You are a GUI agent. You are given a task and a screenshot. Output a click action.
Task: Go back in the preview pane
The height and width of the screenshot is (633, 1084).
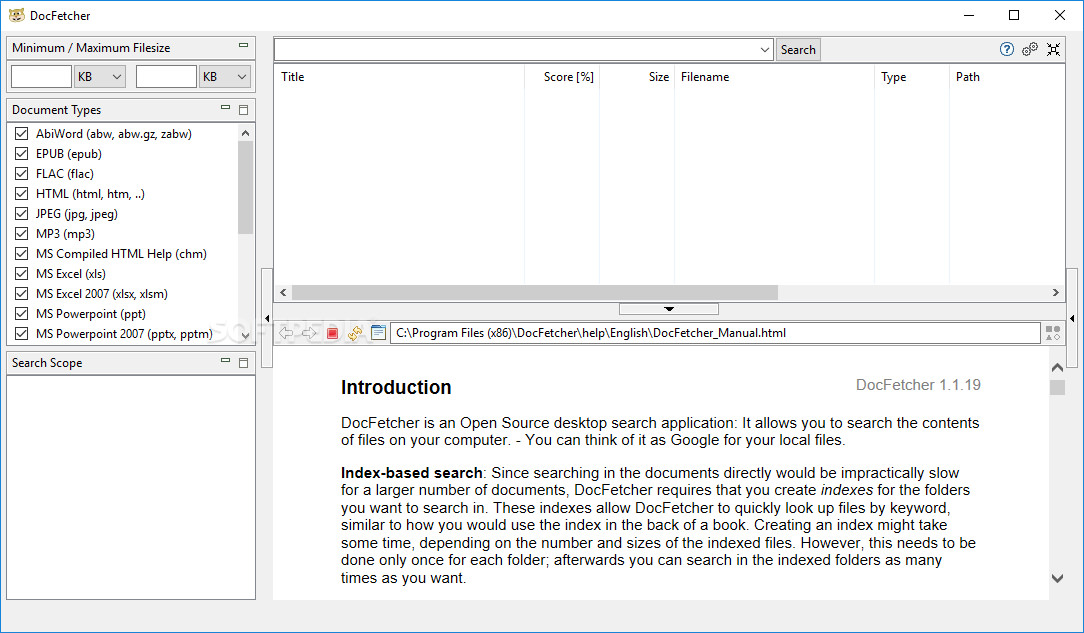point(288,332)
